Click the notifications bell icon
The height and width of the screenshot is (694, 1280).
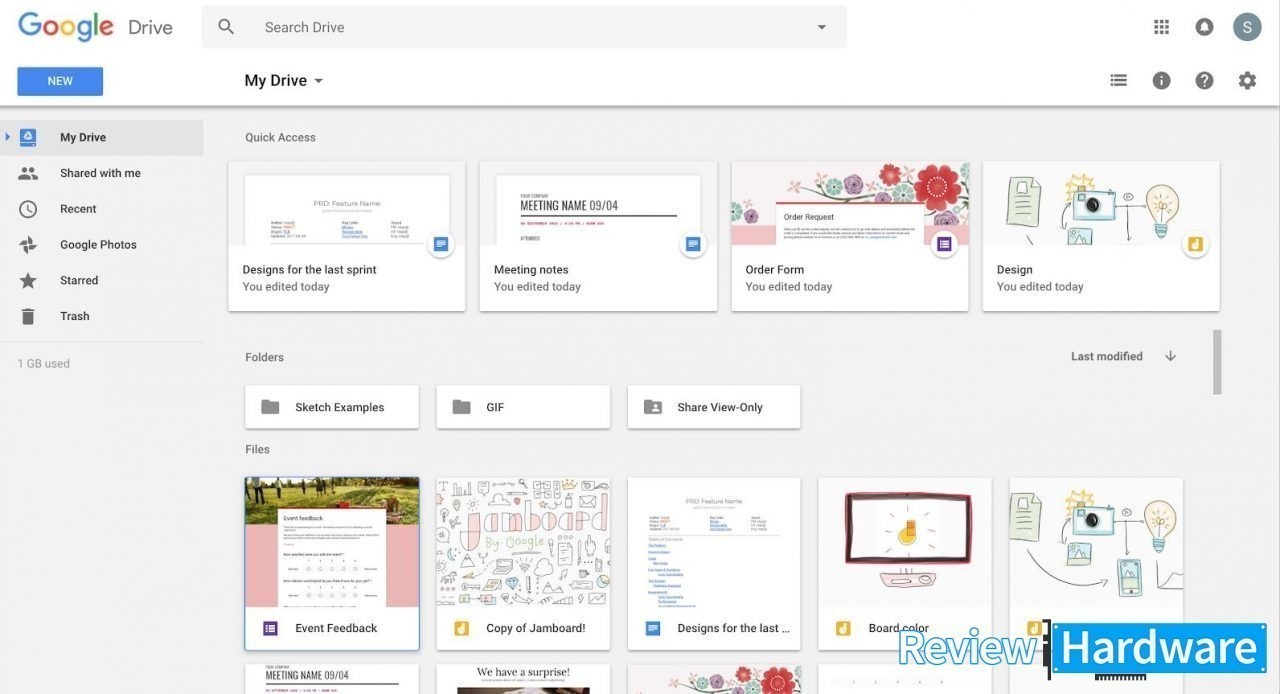pos(1204,27)
